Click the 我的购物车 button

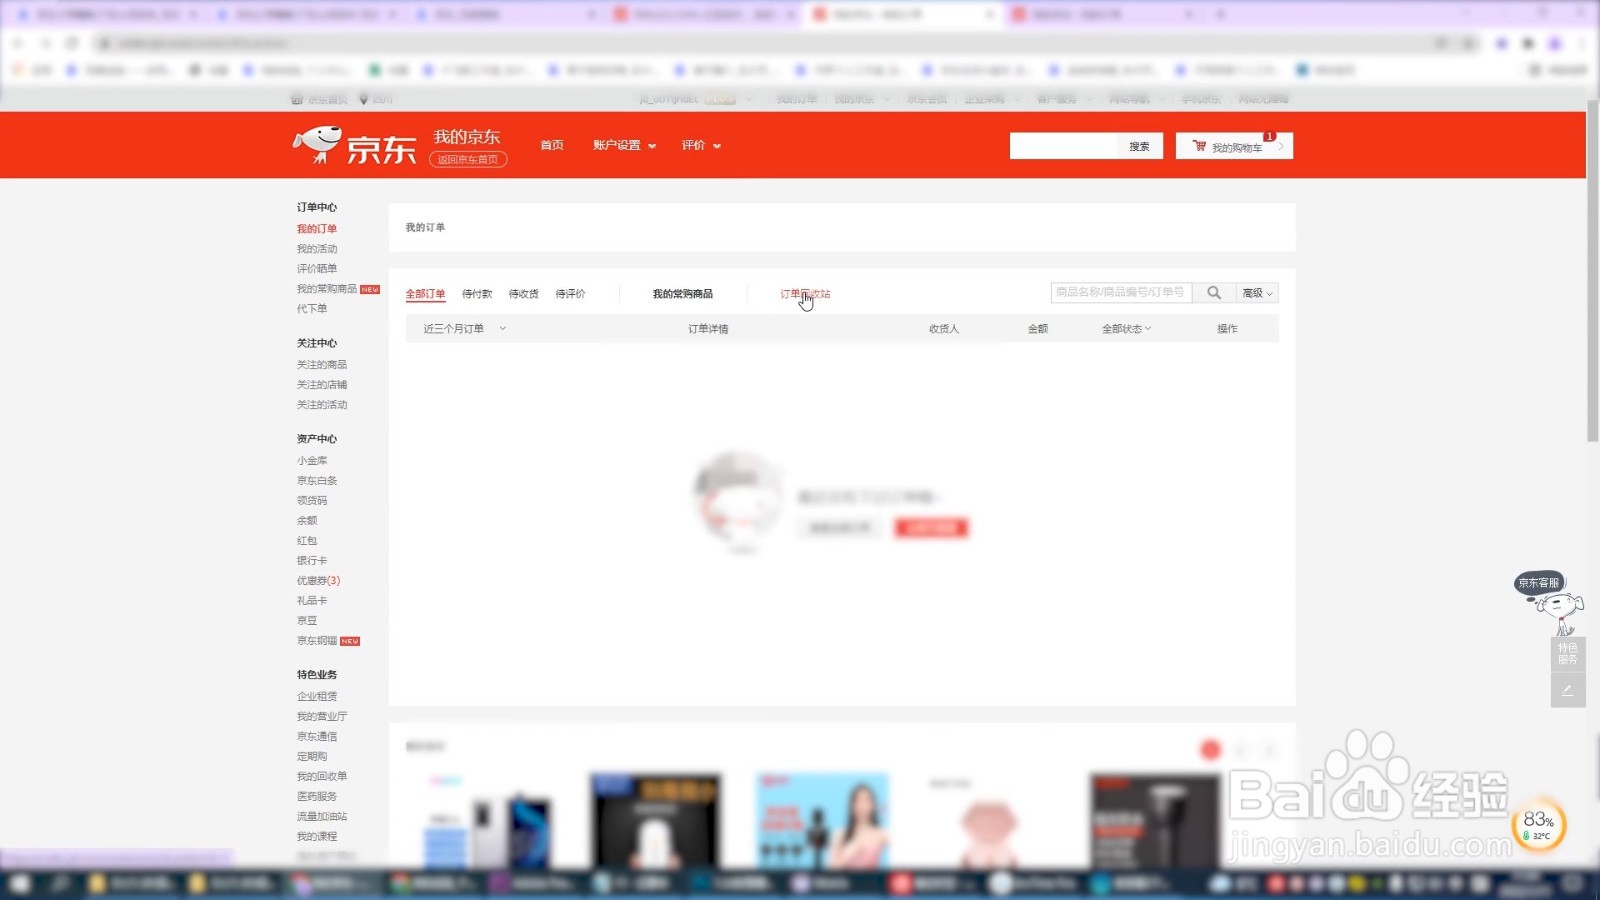pos(1235,146)
